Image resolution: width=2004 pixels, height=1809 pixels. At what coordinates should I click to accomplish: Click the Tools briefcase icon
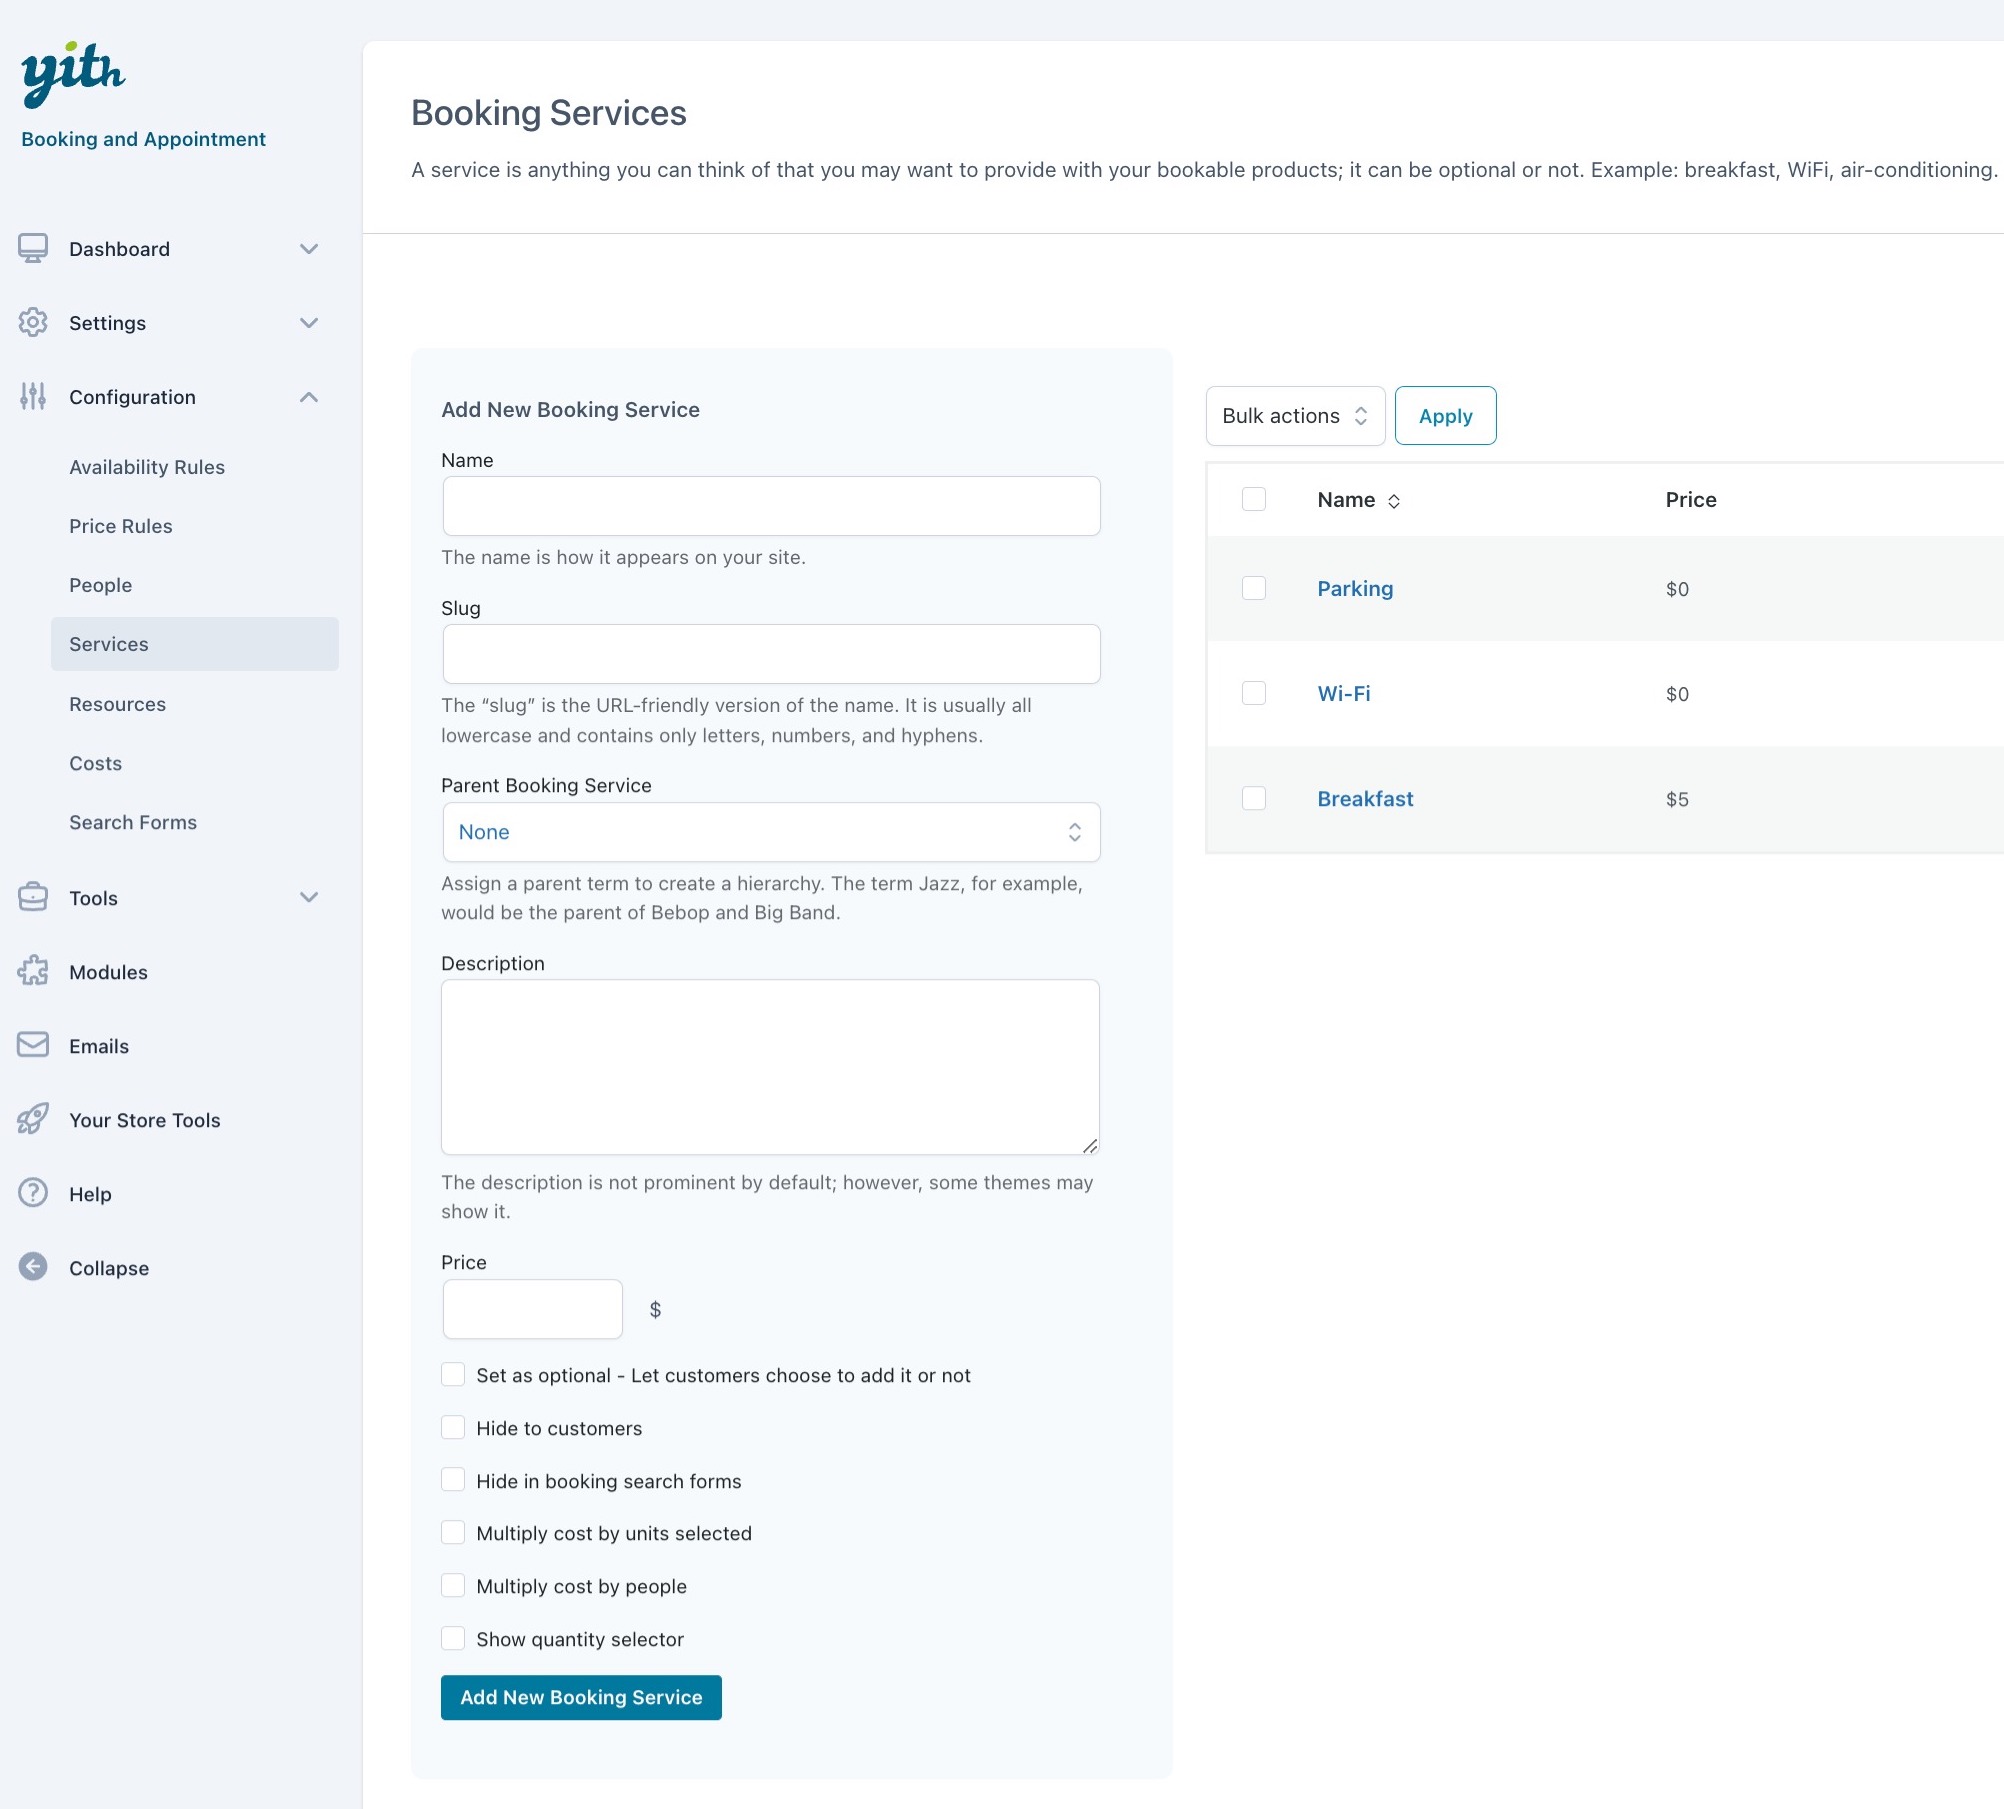coord(33,897)
